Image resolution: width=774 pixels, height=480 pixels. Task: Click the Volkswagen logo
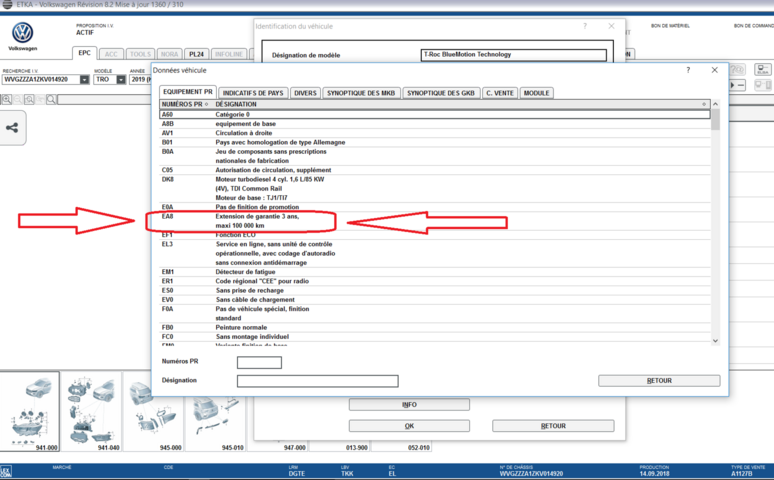[x=22, y=33]
